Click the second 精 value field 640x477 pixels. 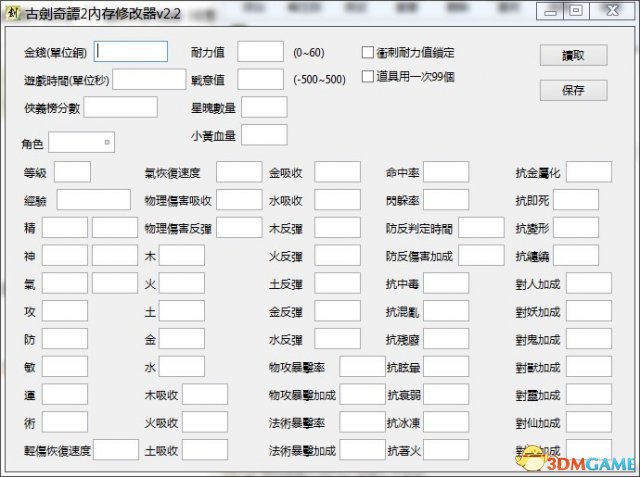pyautogui.click(x=115, y=227)
